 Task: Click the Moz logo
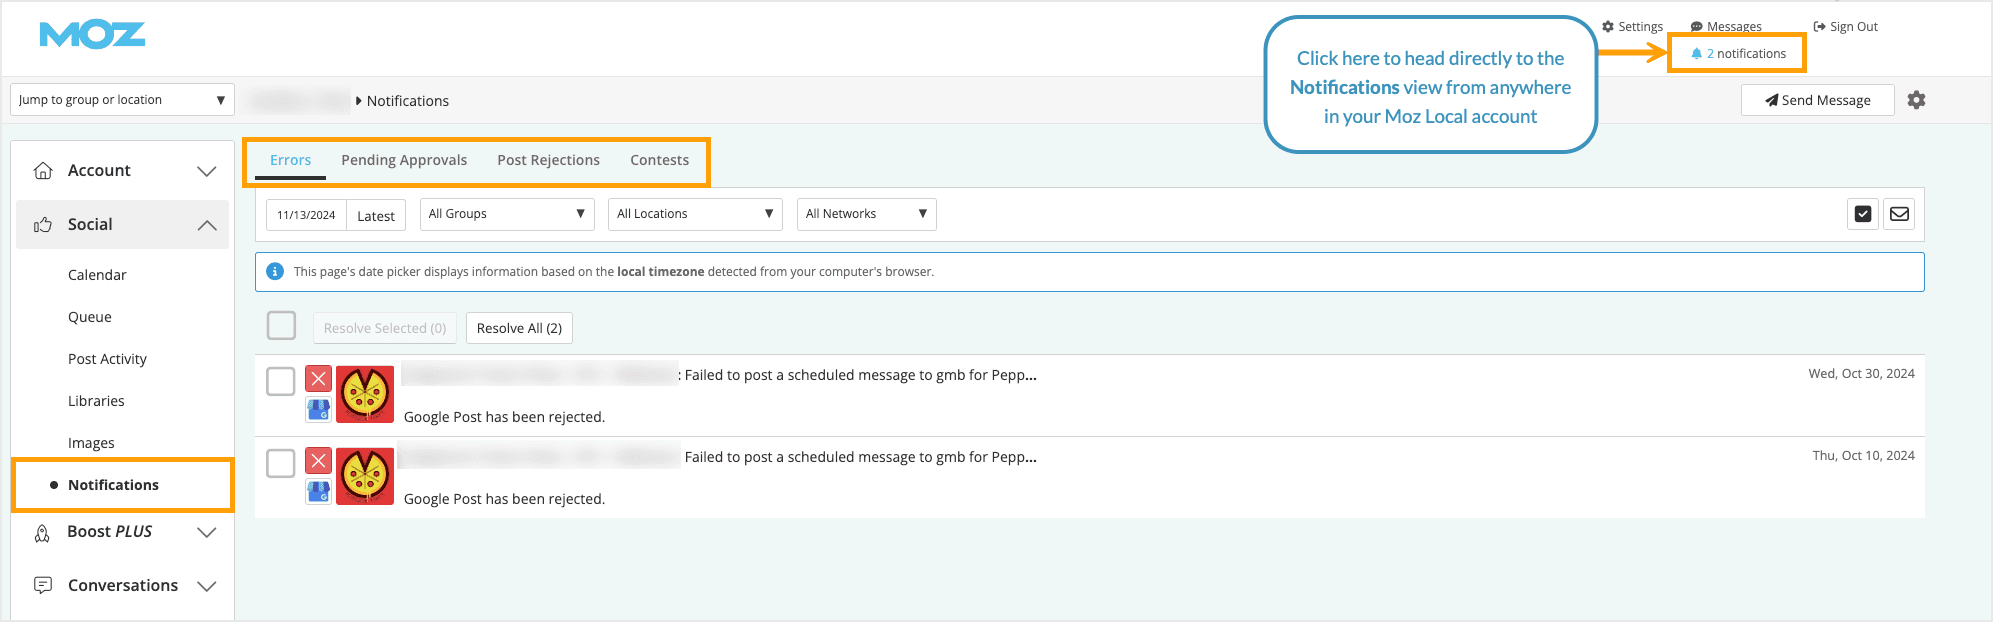coord(92,35)
